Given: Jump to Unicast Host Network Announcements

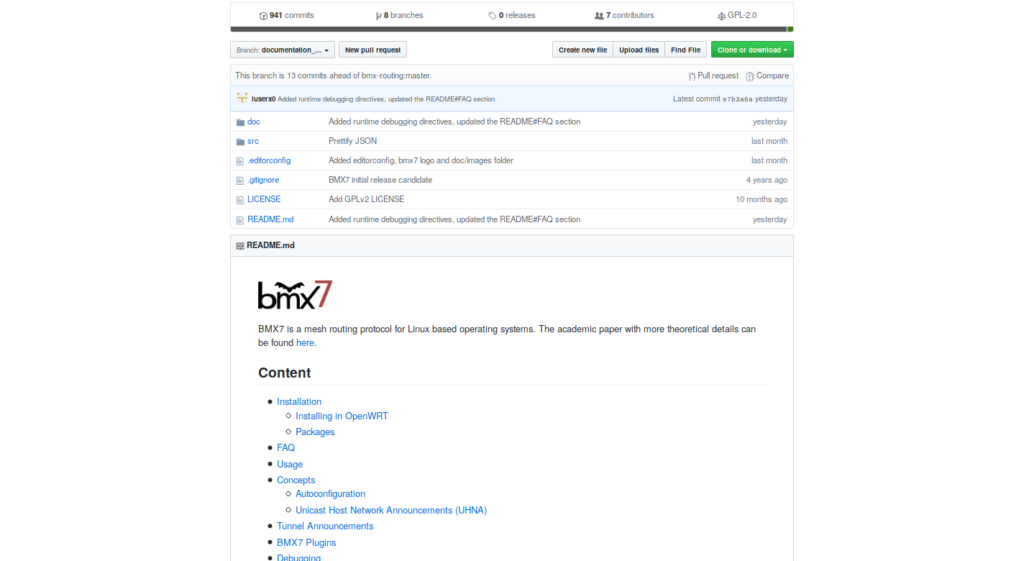Looking at the screenshot, I should pos(391,510).
